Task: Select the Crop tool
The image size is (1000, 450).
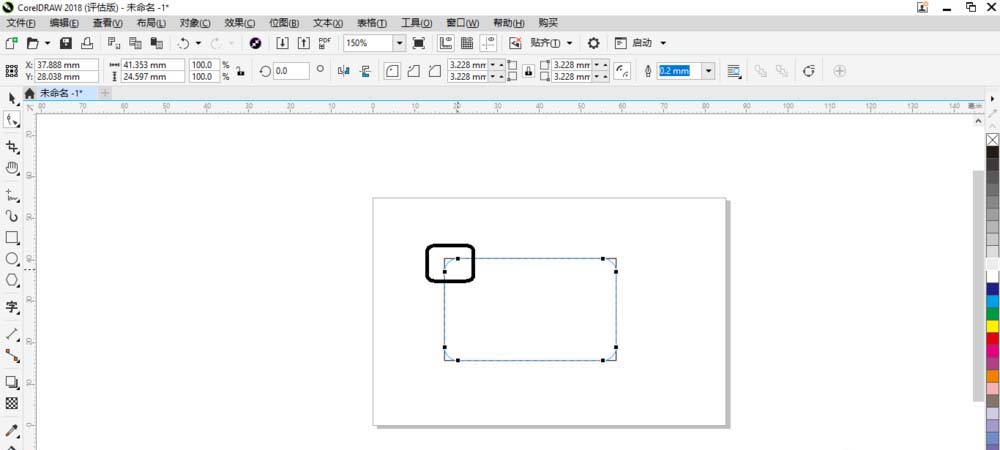Action: [x=12, y=147]
